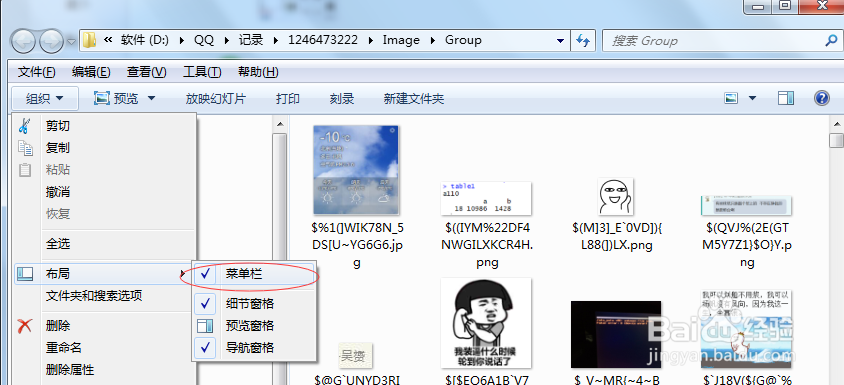Screen dimensions: 844x385
Task: Open the 工具(T) menu
Action: (x=202, y=72)
